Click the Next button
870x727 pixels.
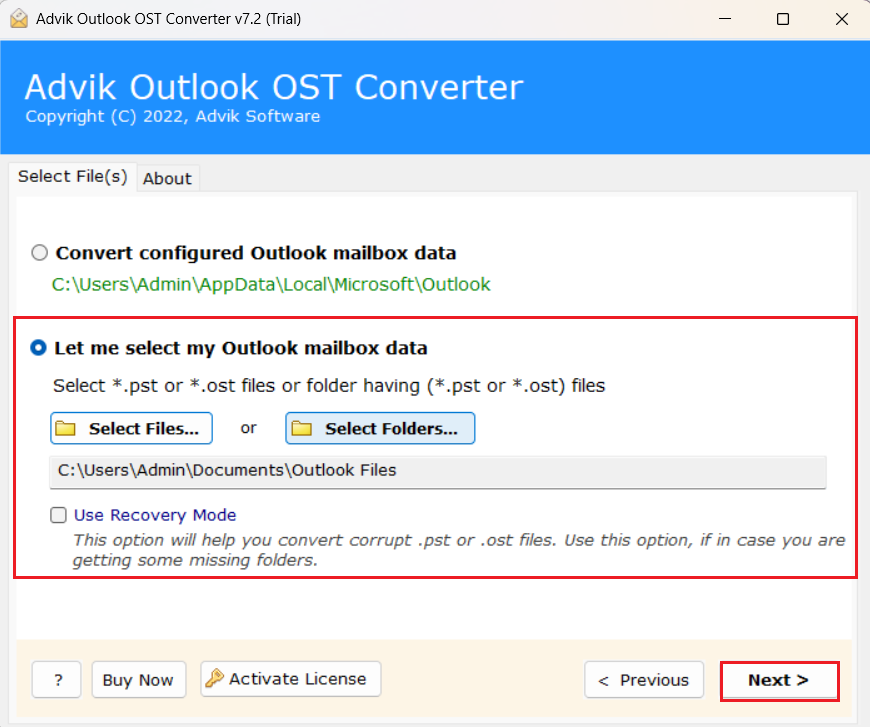pyautogui.click(x=780, y=680)
